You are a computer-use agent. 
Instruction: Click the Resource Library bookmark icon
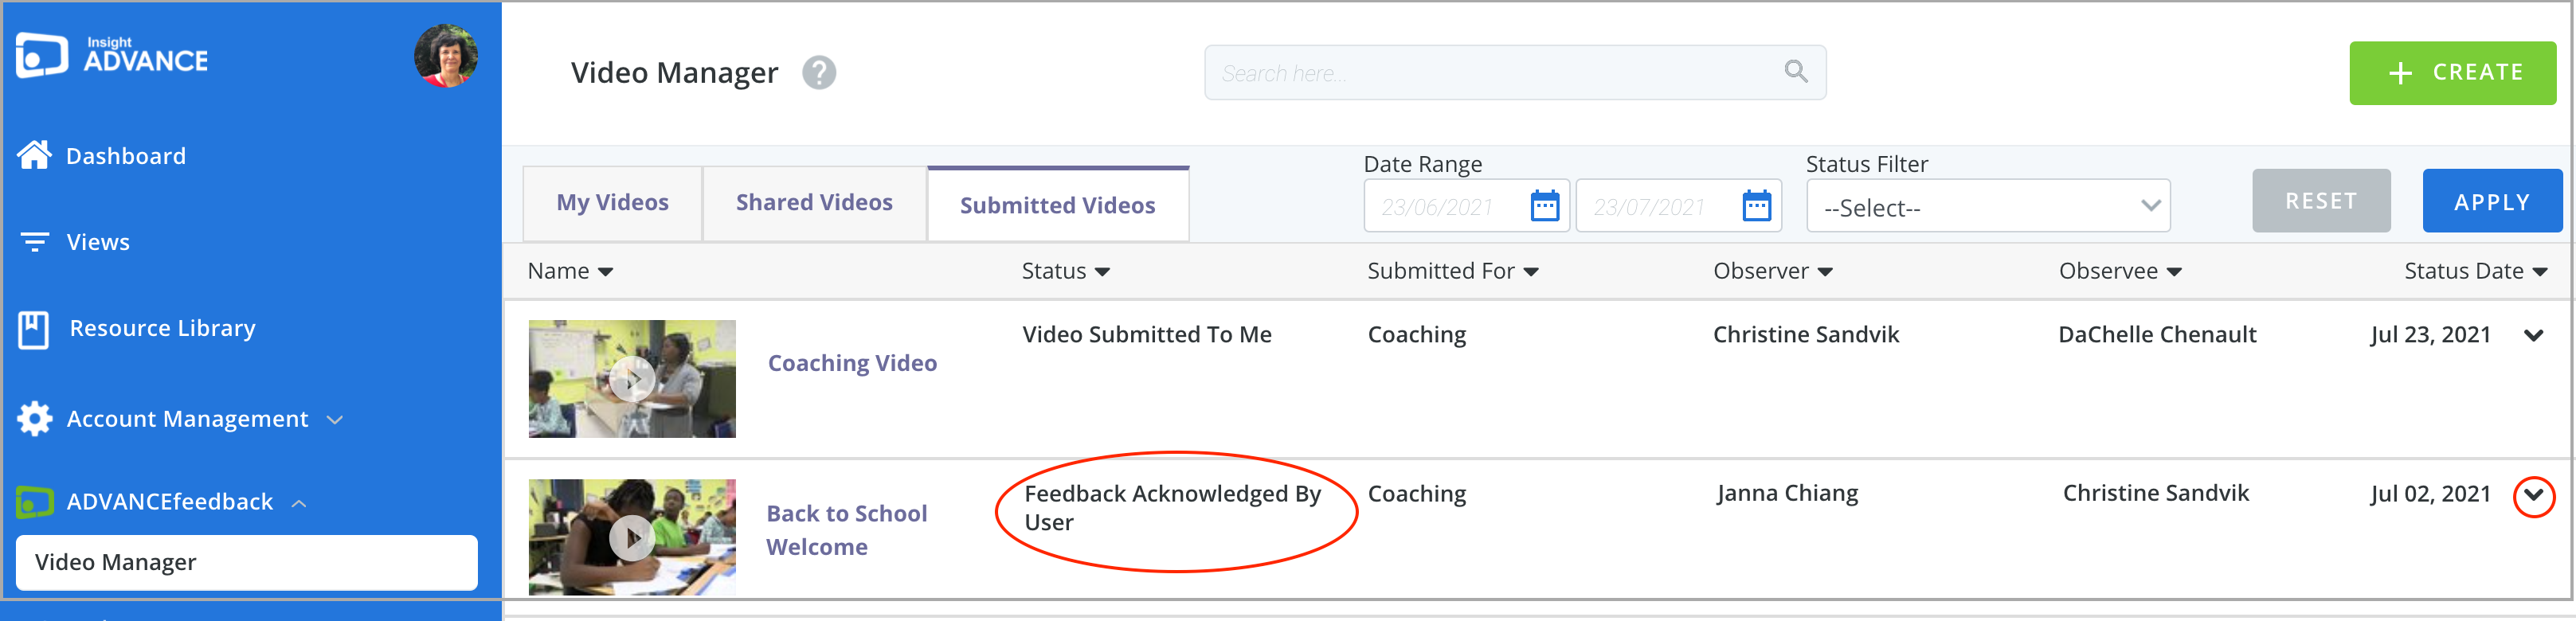point(33,329)
